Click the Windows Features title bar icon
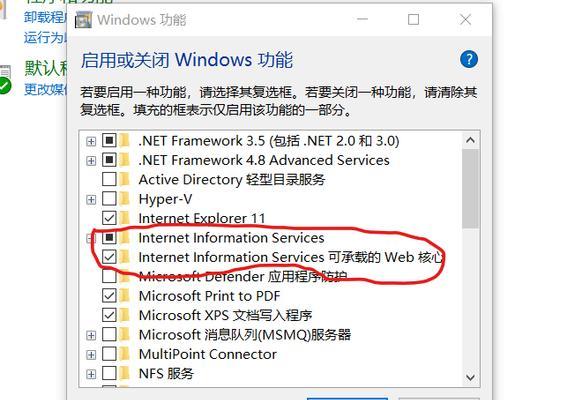The image size is (582, 400). 84,20
